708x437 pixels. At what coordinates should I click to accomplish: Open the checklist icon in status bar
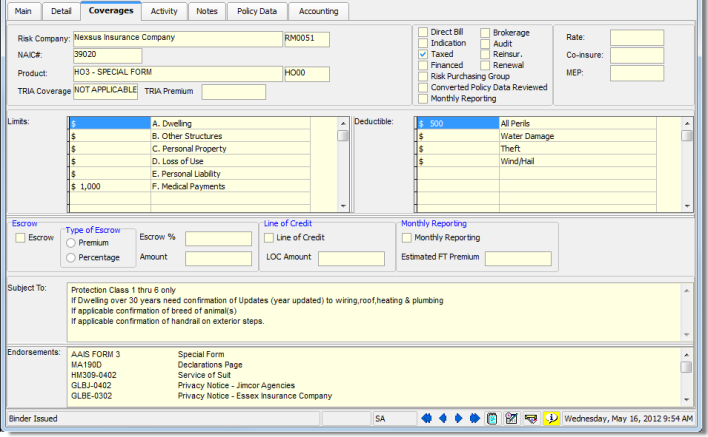pos(511,418)
